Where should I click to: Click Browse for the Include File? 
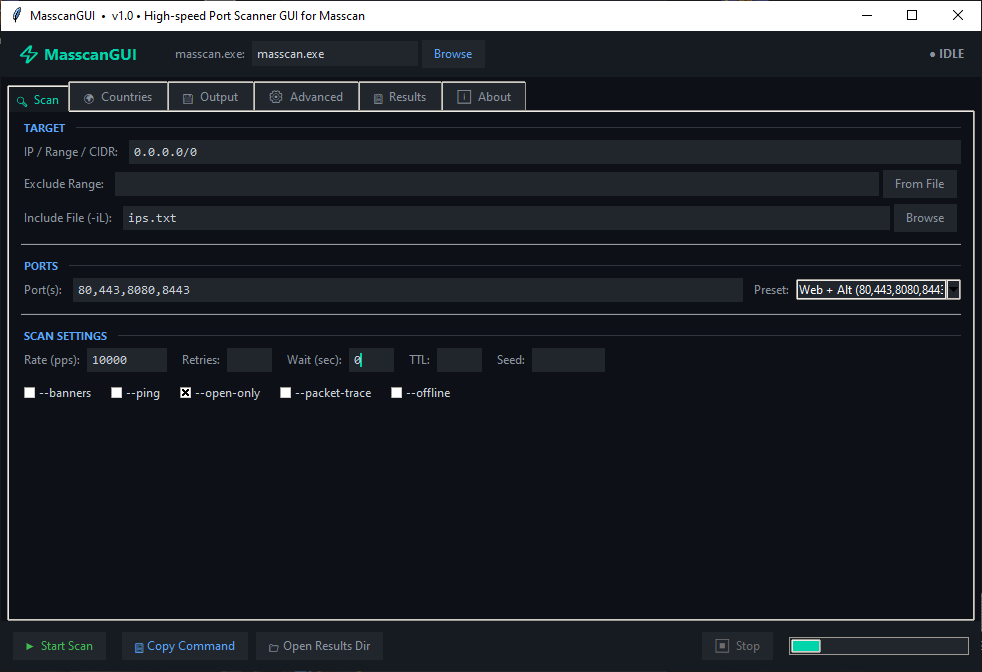(925, 218)
